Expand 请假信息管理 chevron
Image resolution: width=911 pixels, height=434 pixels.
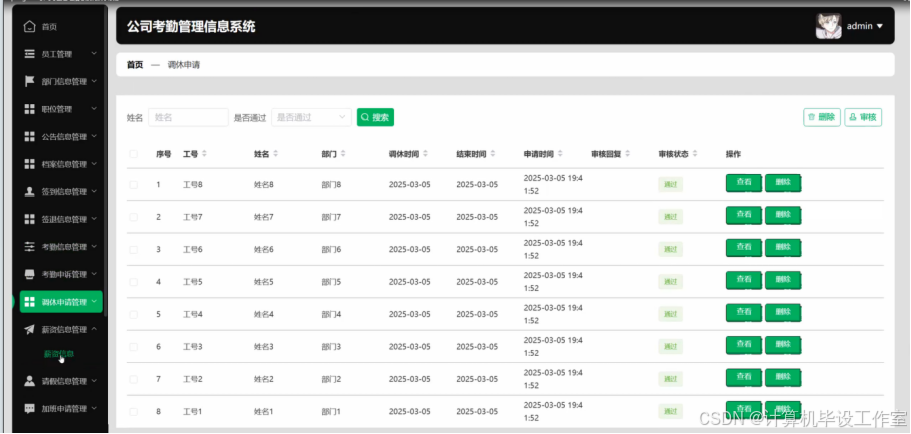click(94, 381)
